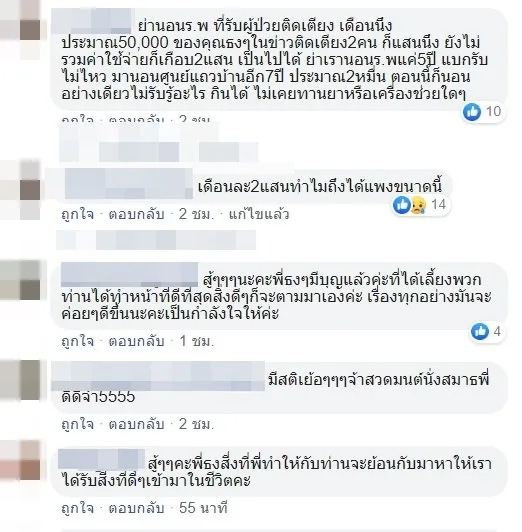Open the 55 นาที timestamp link

pyautogui.click(x=203, y=508)
